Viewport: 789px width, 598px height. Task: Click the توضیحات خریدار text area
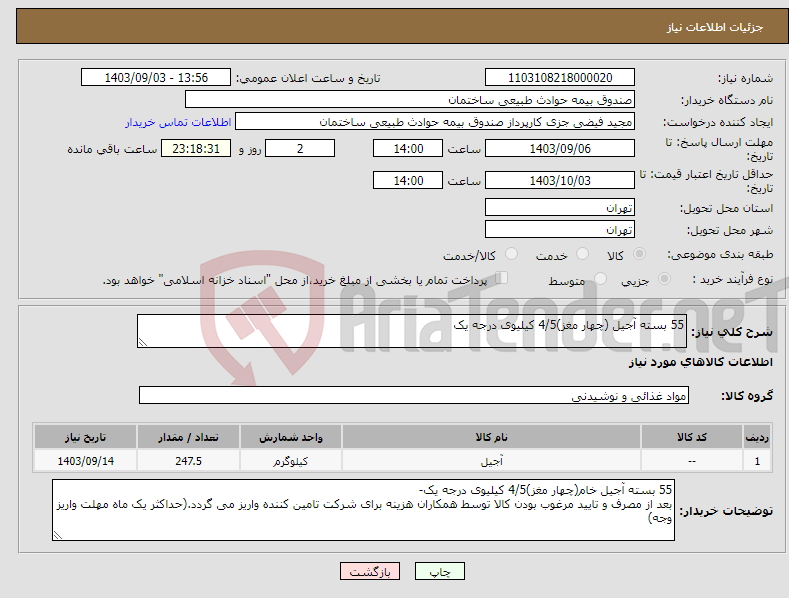(x=363, y=510)
